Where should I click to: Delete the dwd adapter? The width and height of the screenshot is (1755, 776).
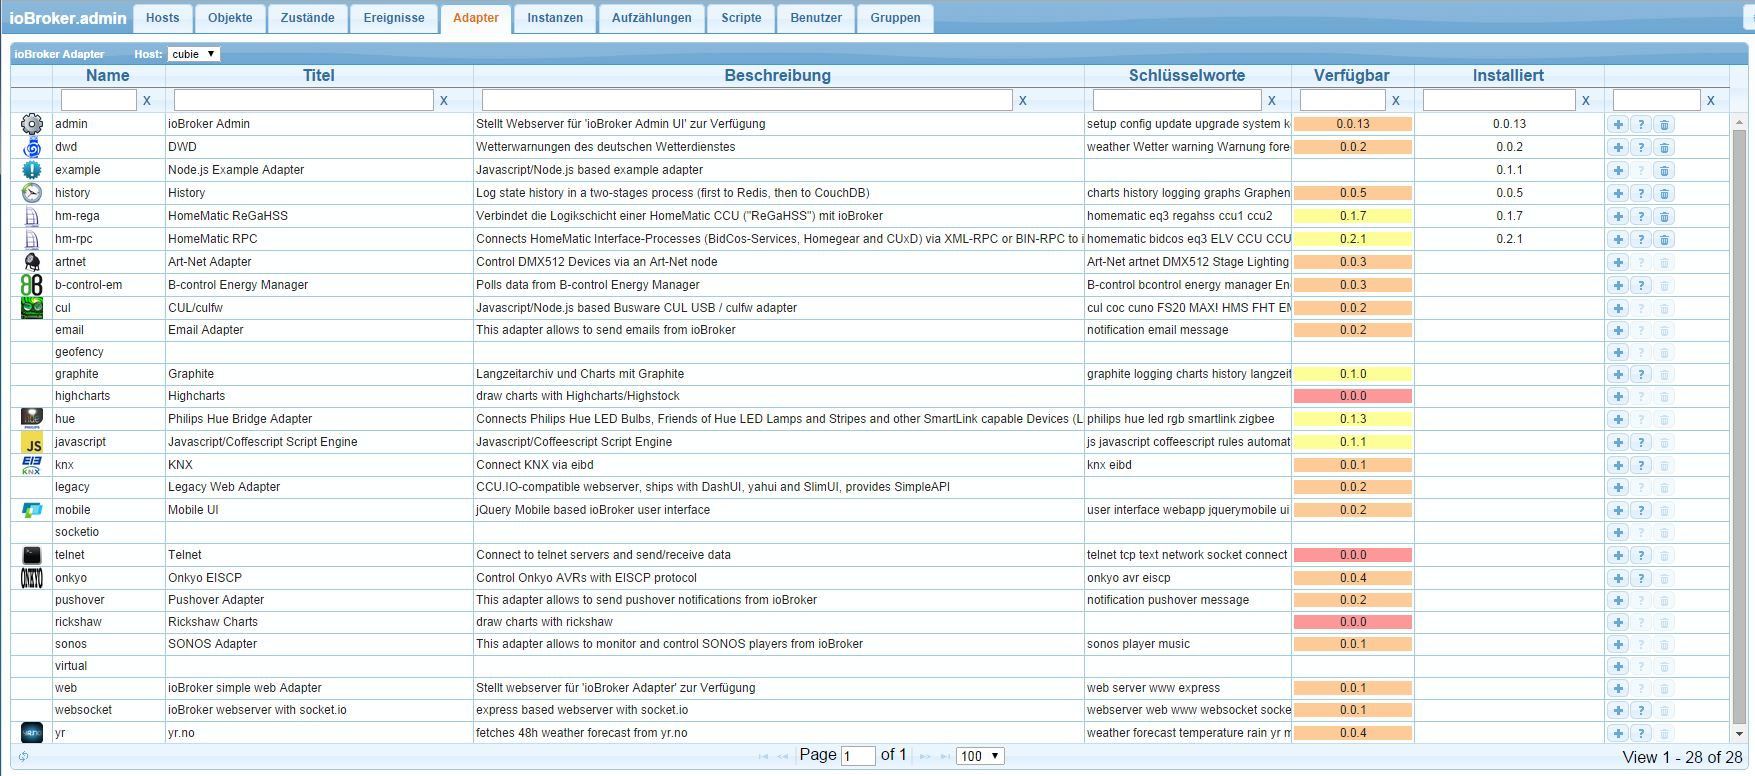point(1664,147)
